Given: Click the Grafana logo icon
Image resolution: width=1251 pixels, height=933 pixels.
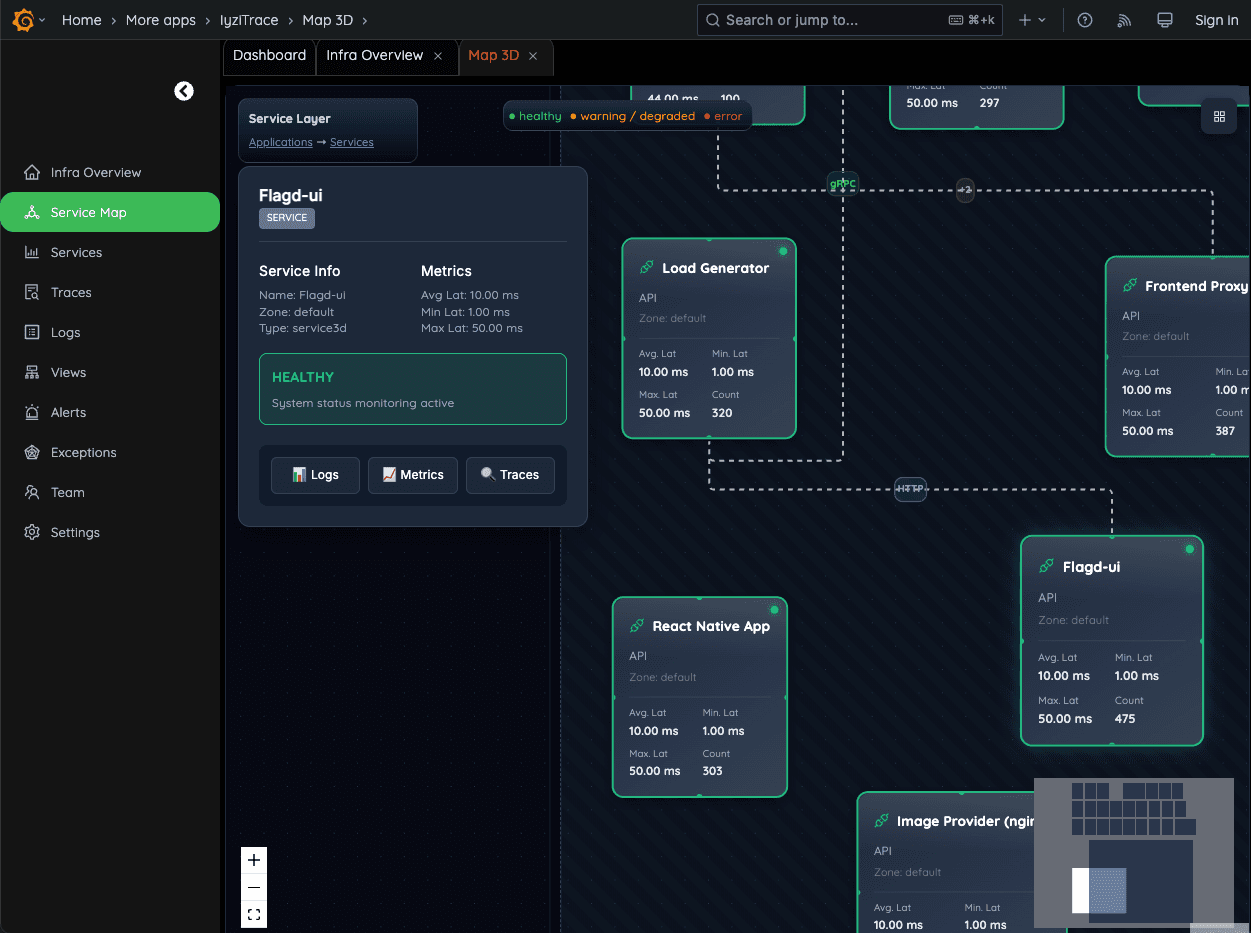Looking at the screenshot, I should pos(22,20).
